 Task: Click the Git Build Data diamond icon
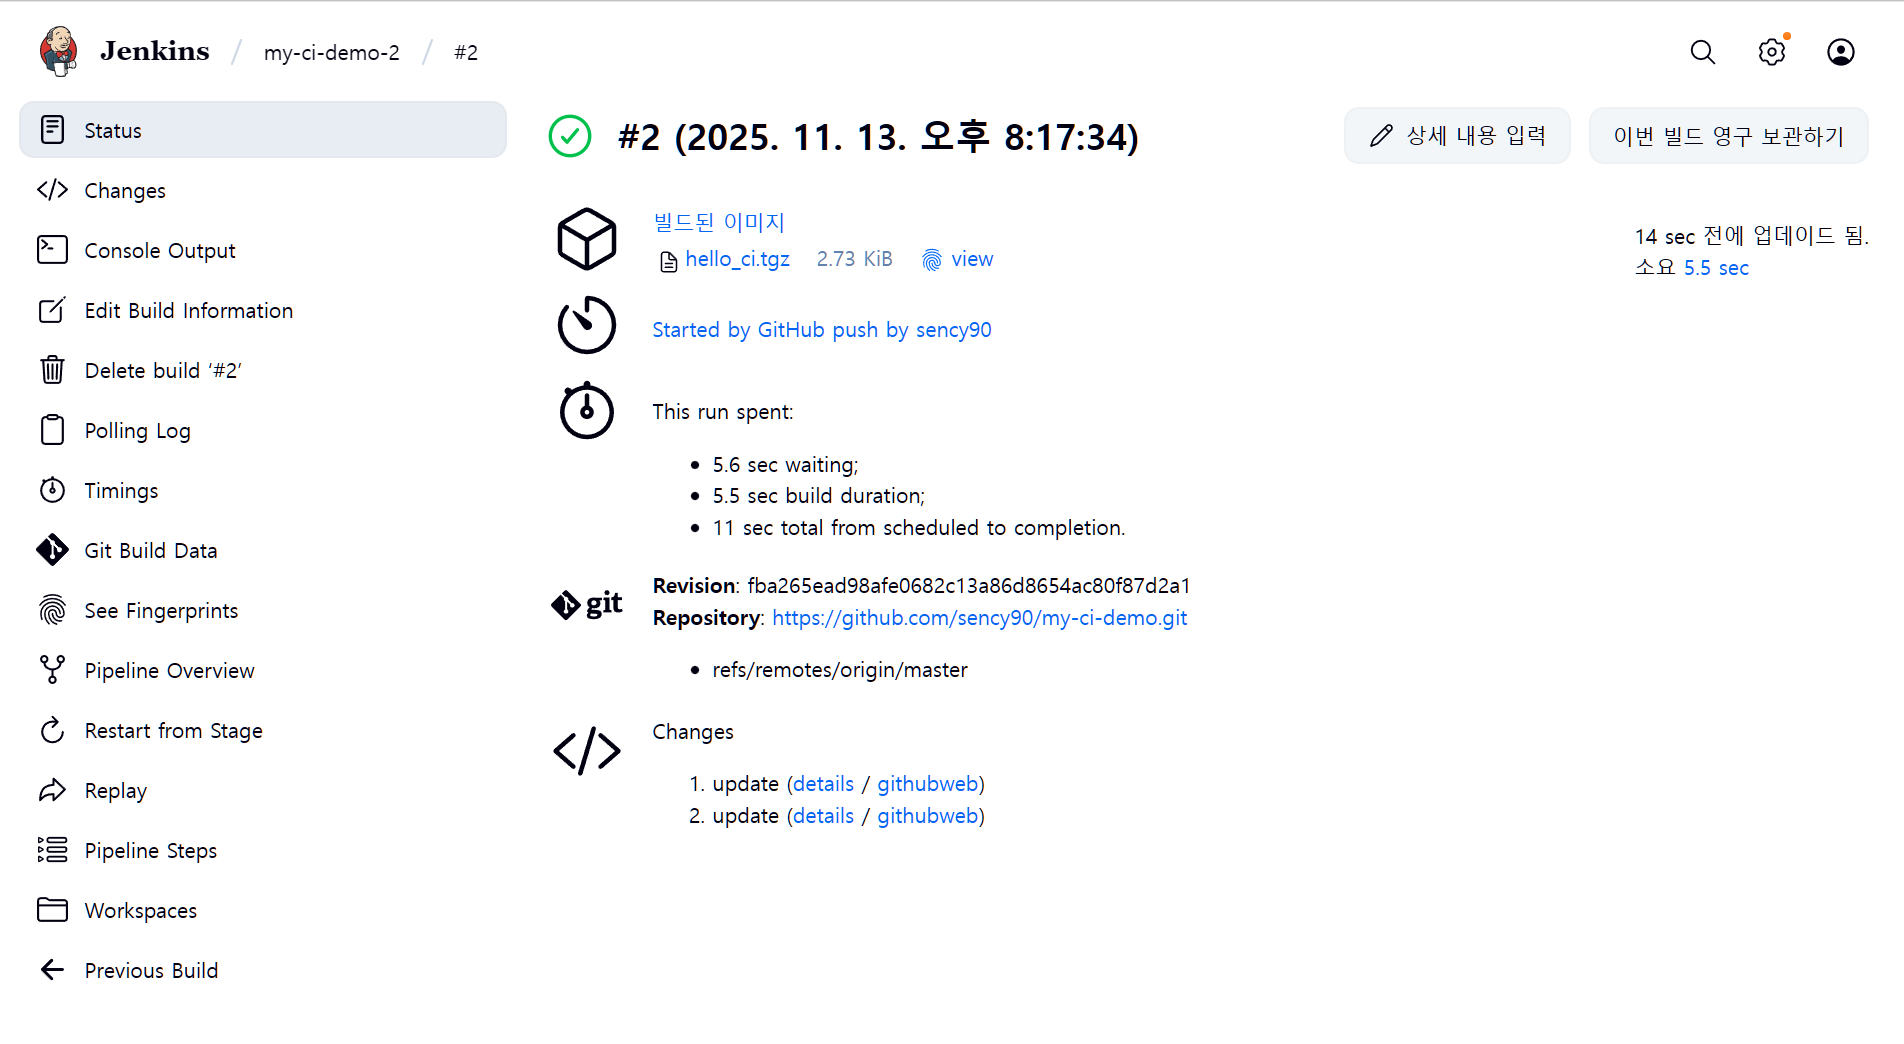pyautogui.click(x=52, y=550)
